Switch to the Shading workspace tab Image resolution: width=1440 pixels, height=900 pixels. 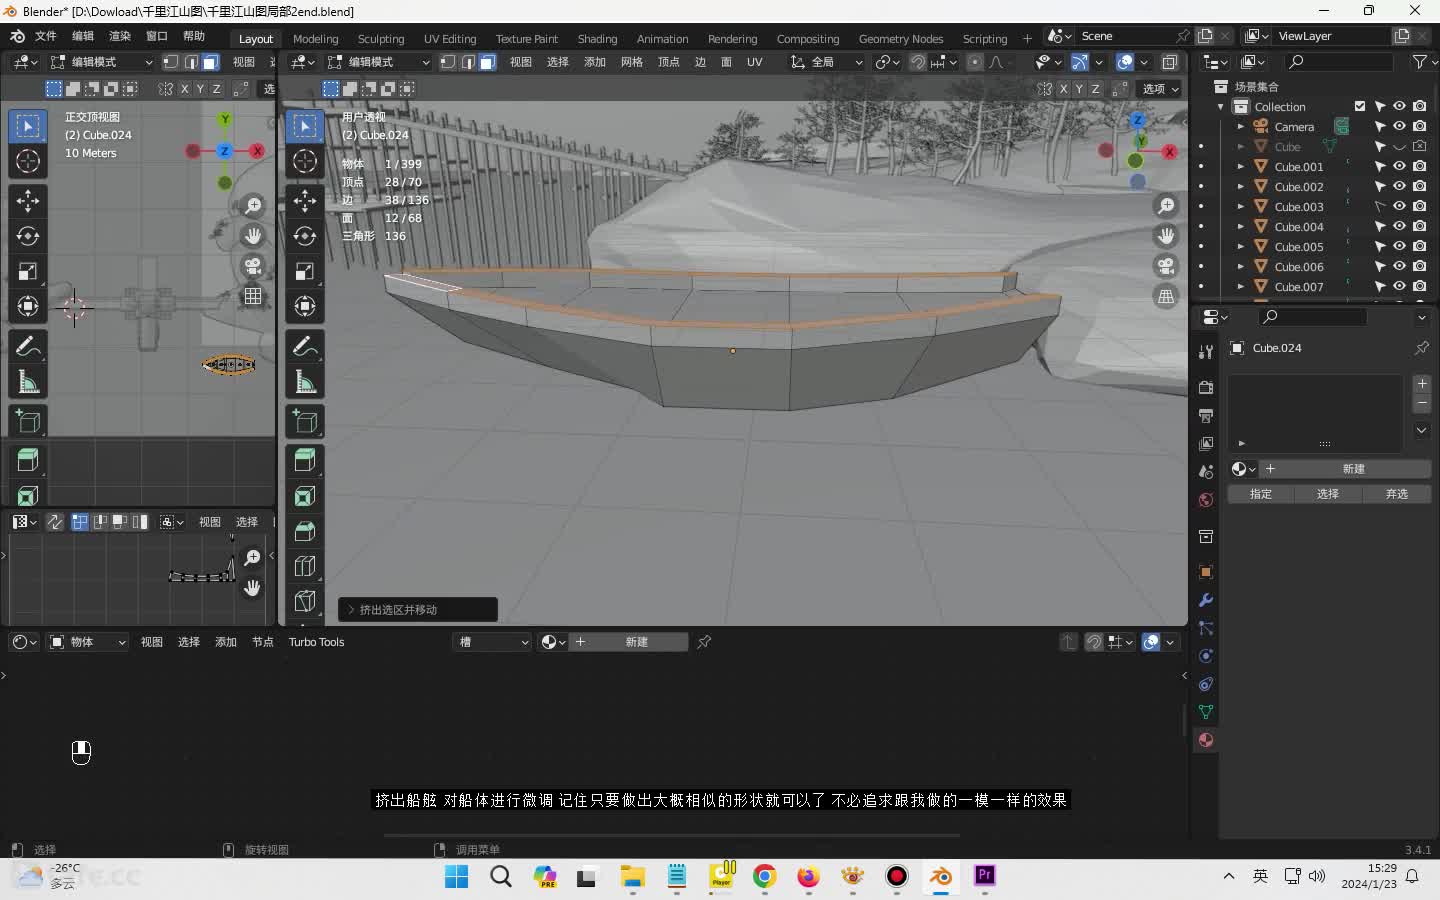click(x=597, y=39)
